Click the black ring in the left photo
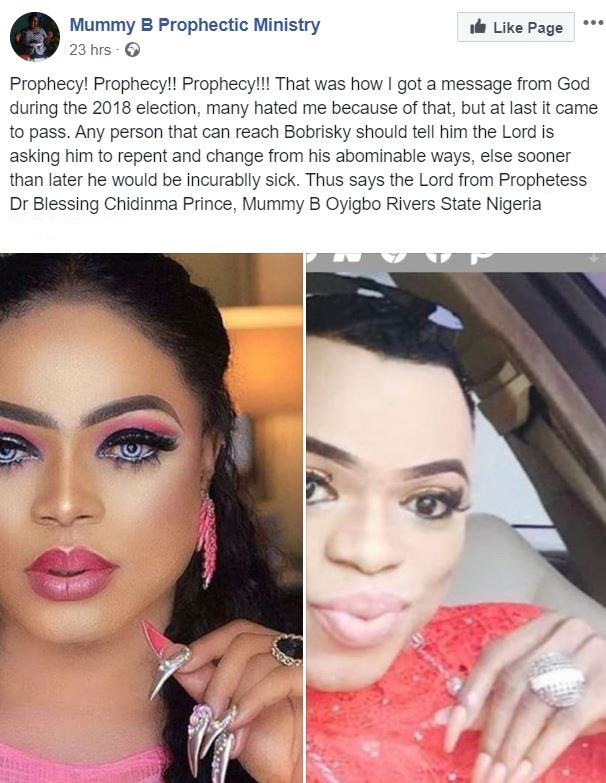Image resolution: width=606 pixels, height=783 pixels. coord(287,649)
